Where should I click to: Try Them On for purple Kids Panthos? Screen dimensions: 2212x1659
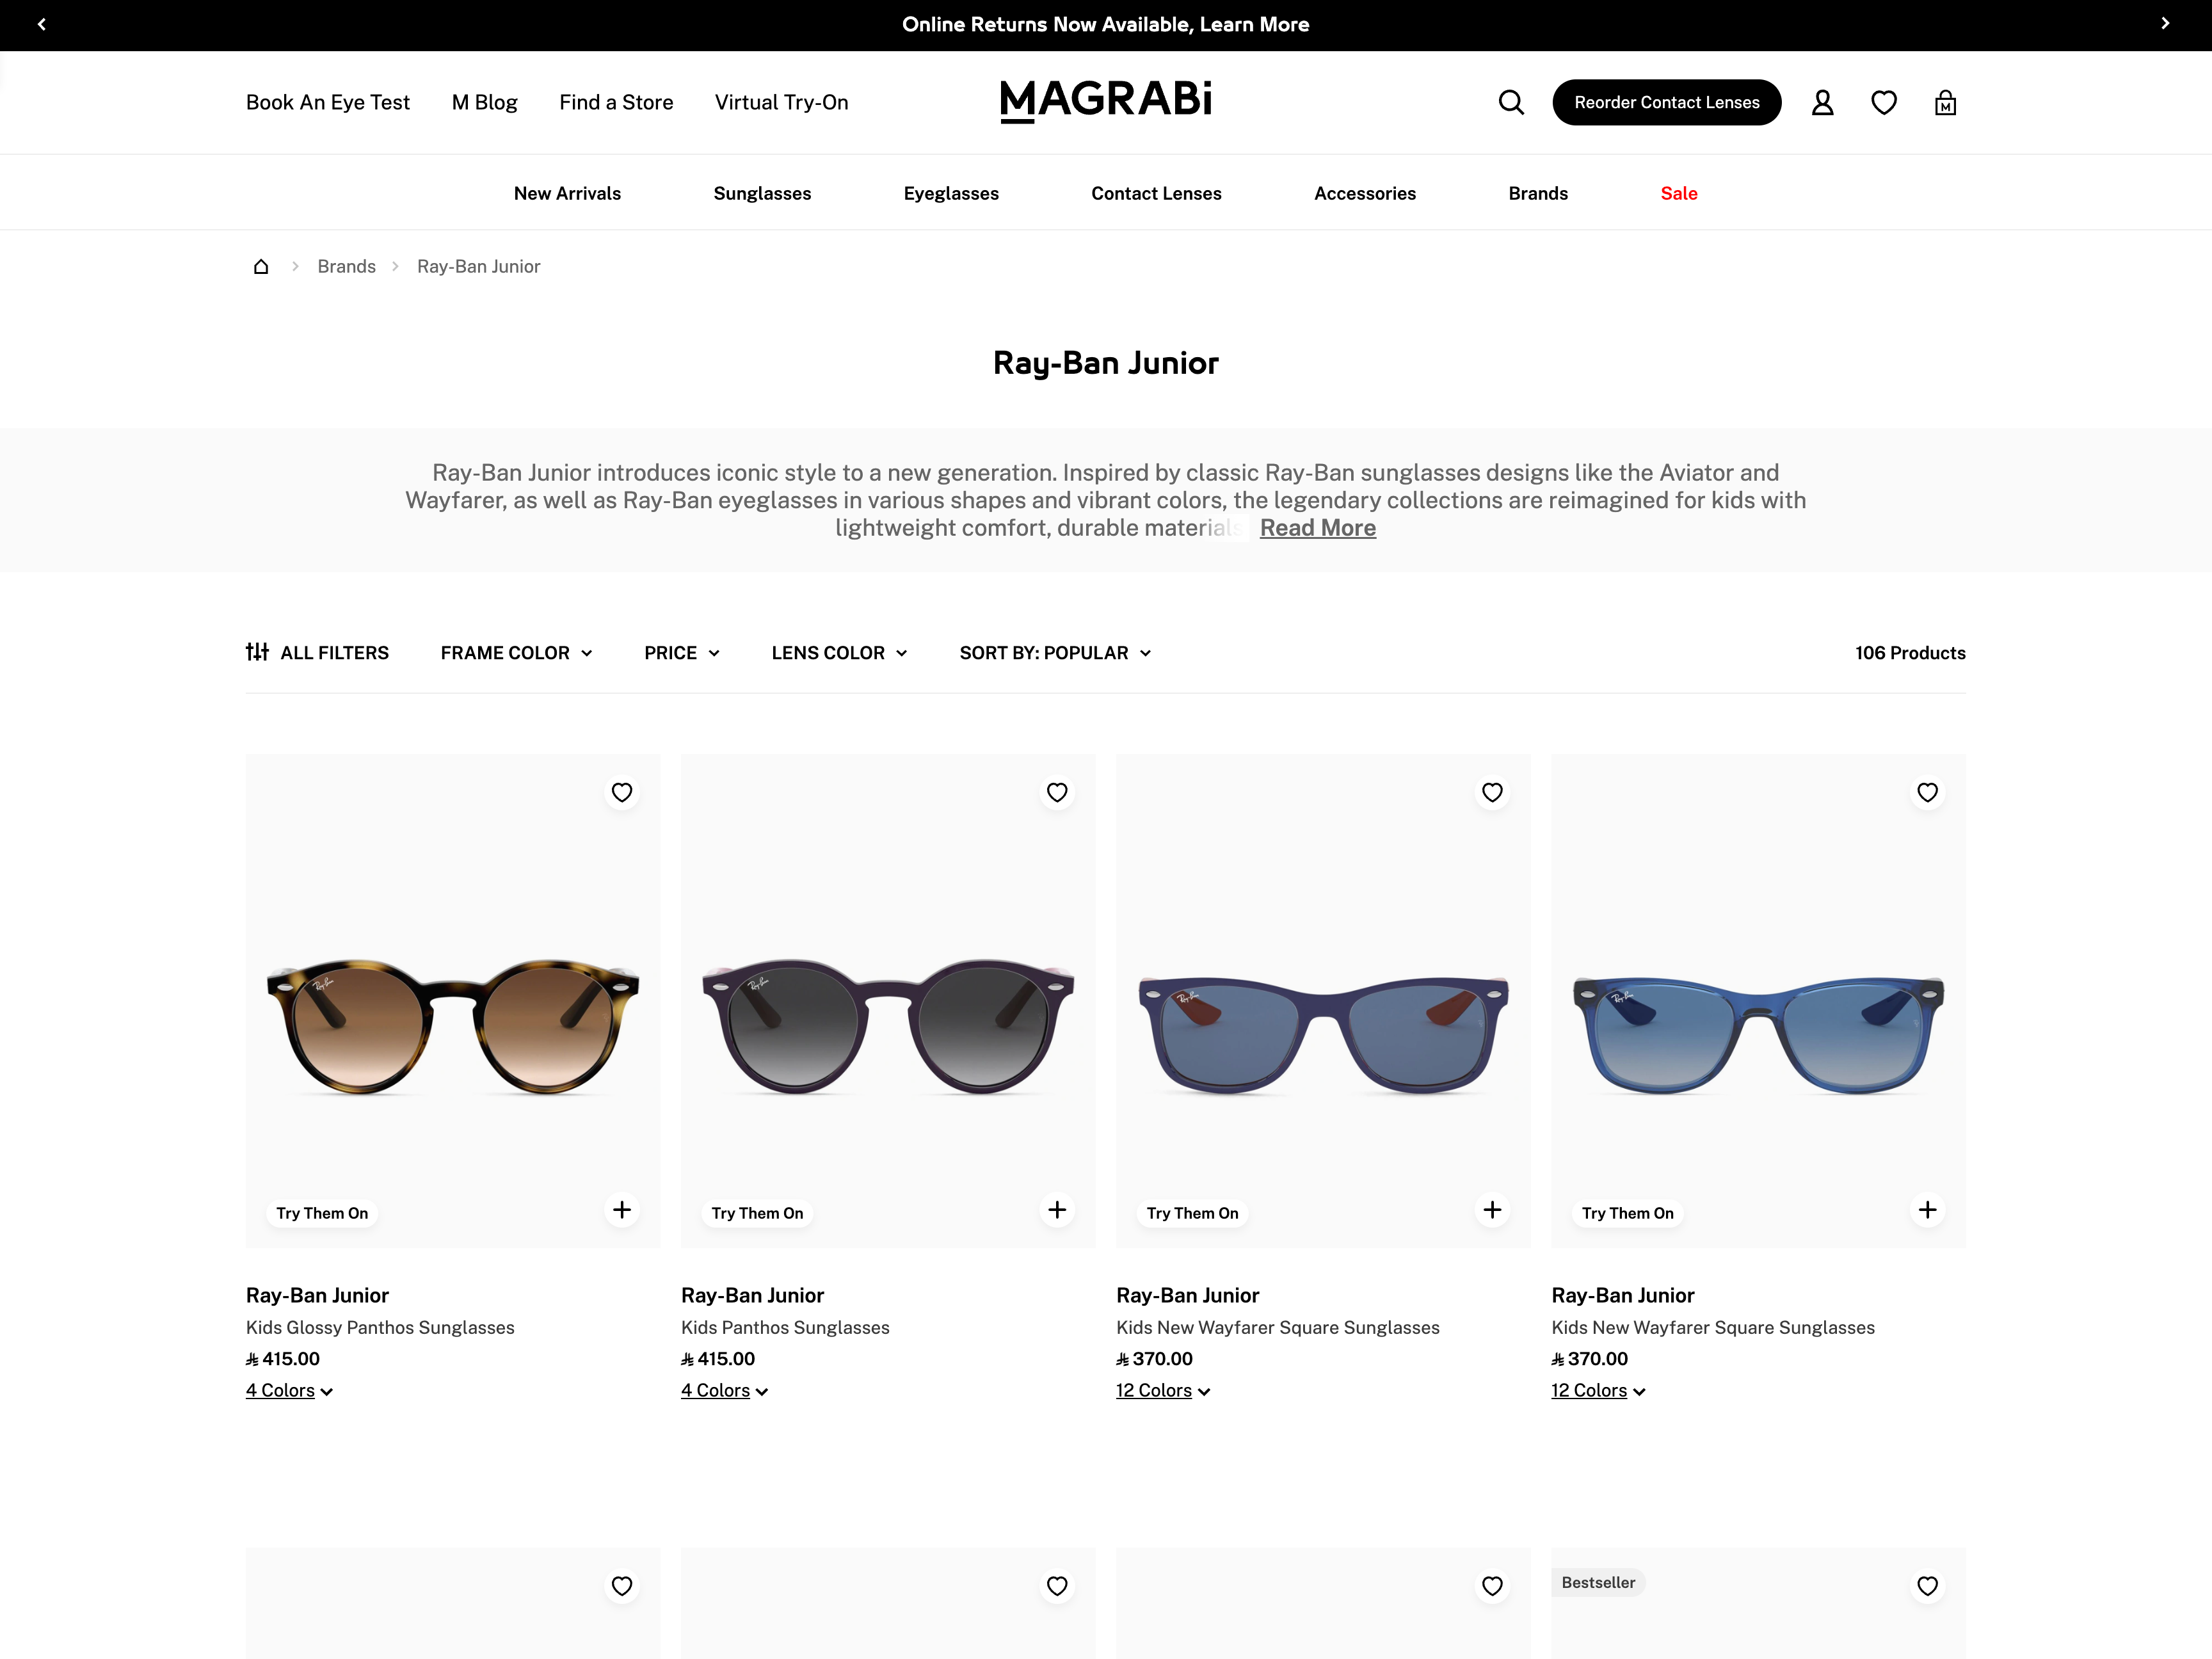pyautogui.click(x=757, y=1213)
